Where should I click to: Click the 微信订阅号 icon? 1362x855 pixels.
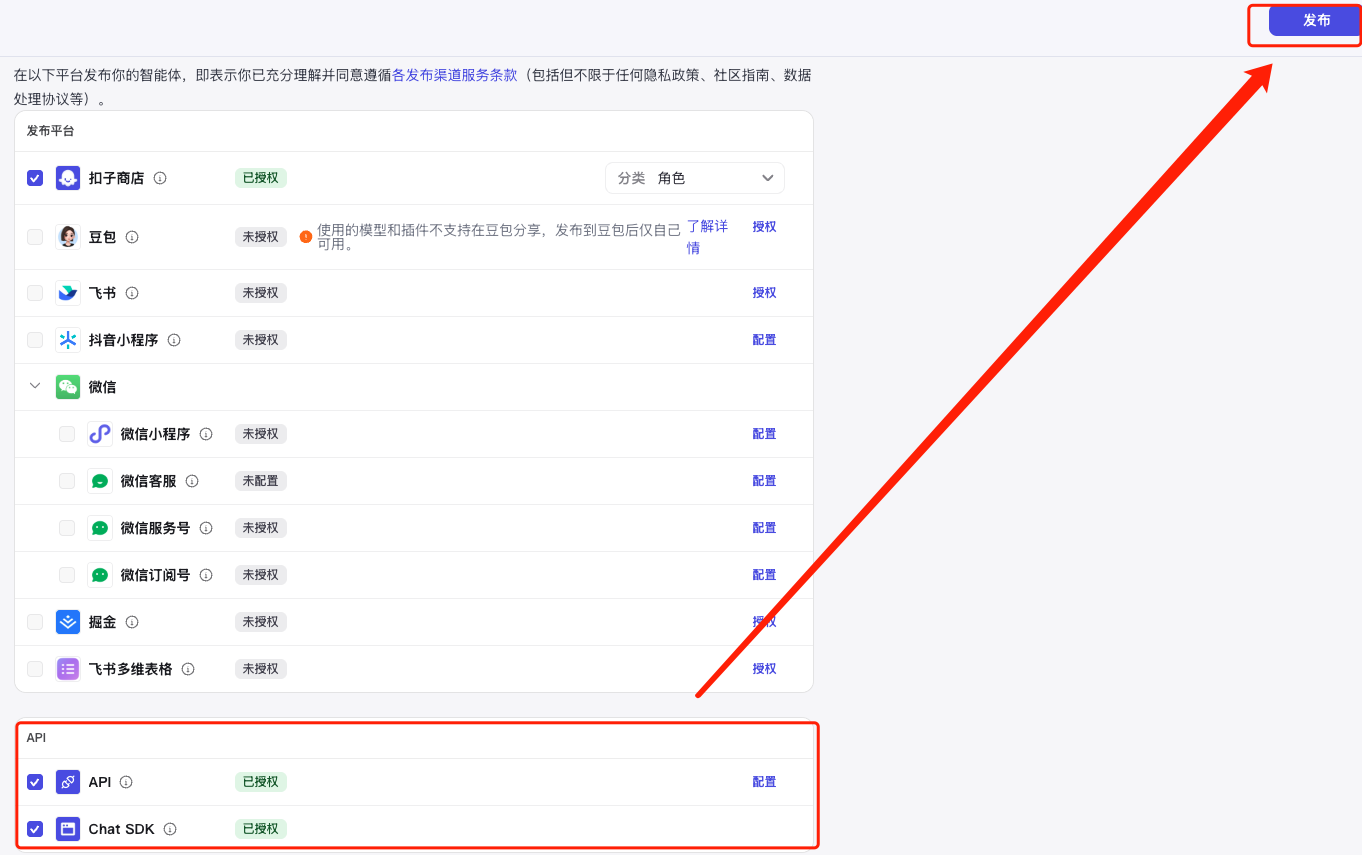[x=100, y=575]
